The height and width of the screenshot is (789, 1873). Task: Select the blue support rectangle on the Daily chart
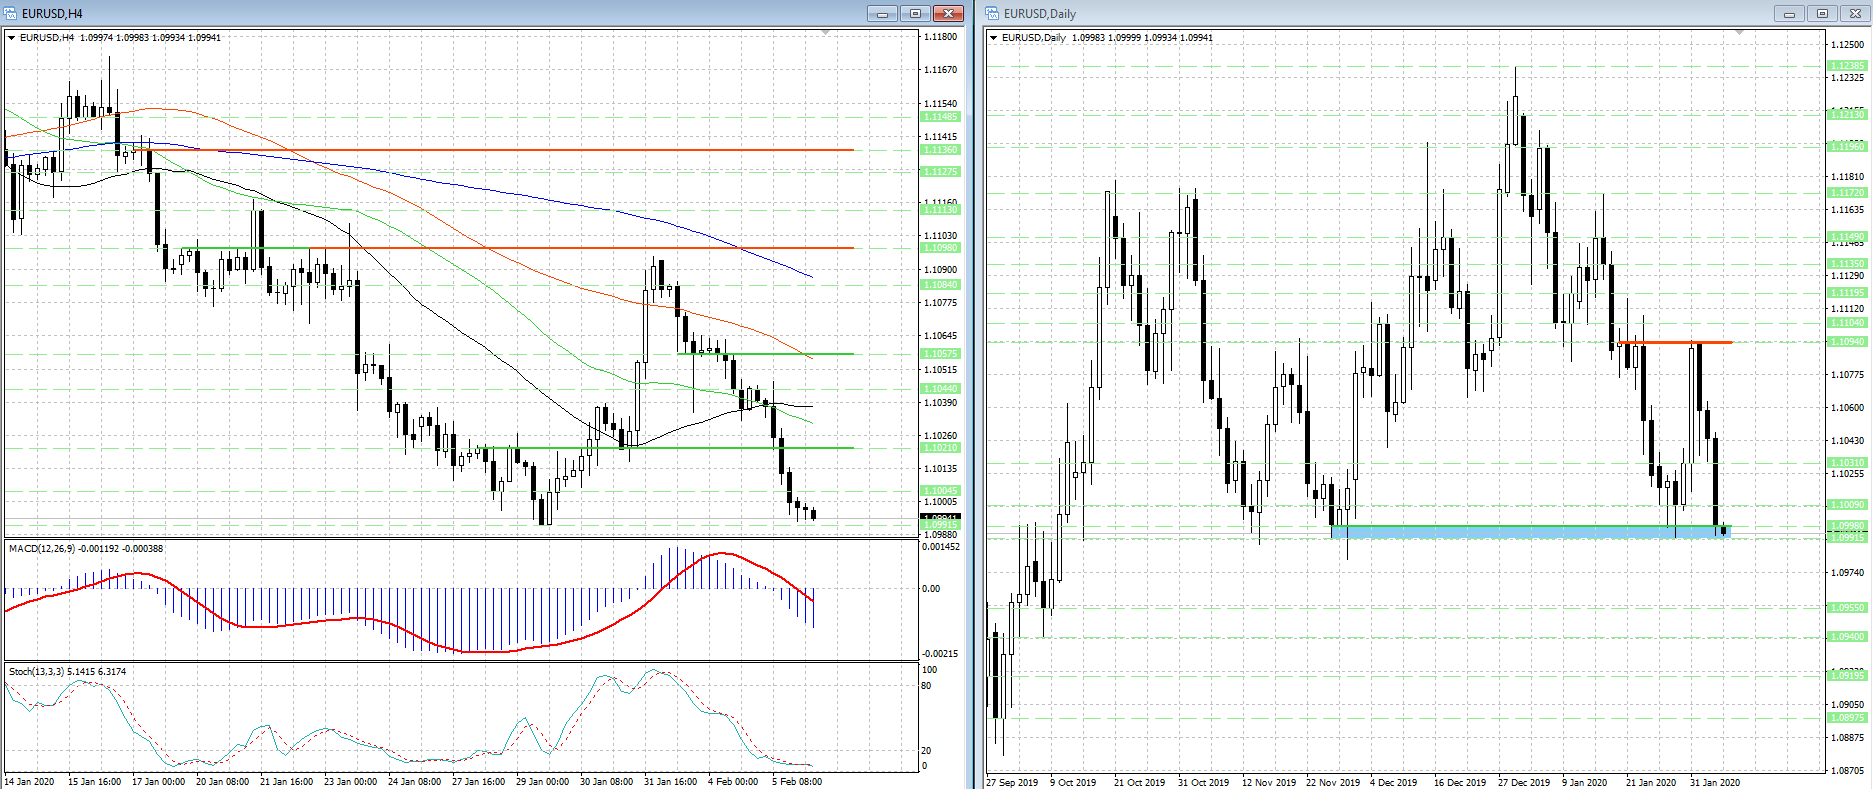click(1530, 532)
